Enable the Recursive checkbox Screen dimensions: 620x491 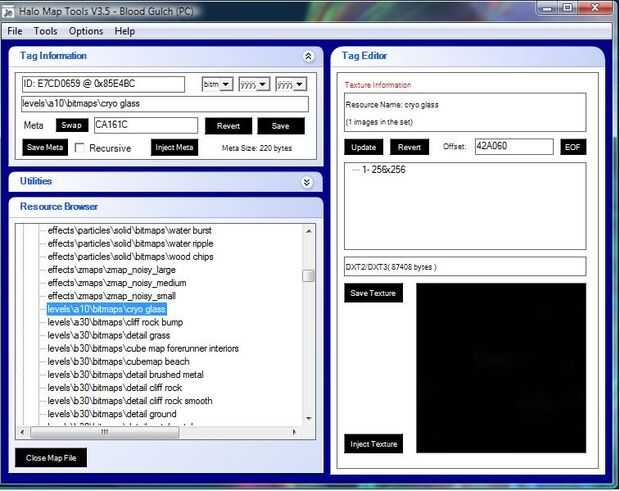pos(79,148)
